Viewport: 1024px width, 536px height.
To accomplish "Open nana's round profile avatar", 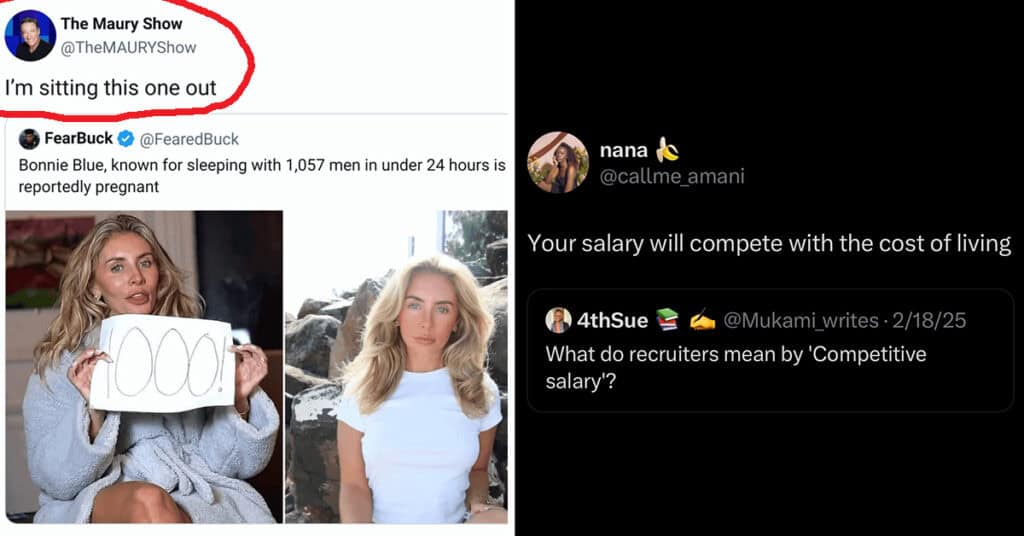I will pyautogui.click(x=558, y=163).
